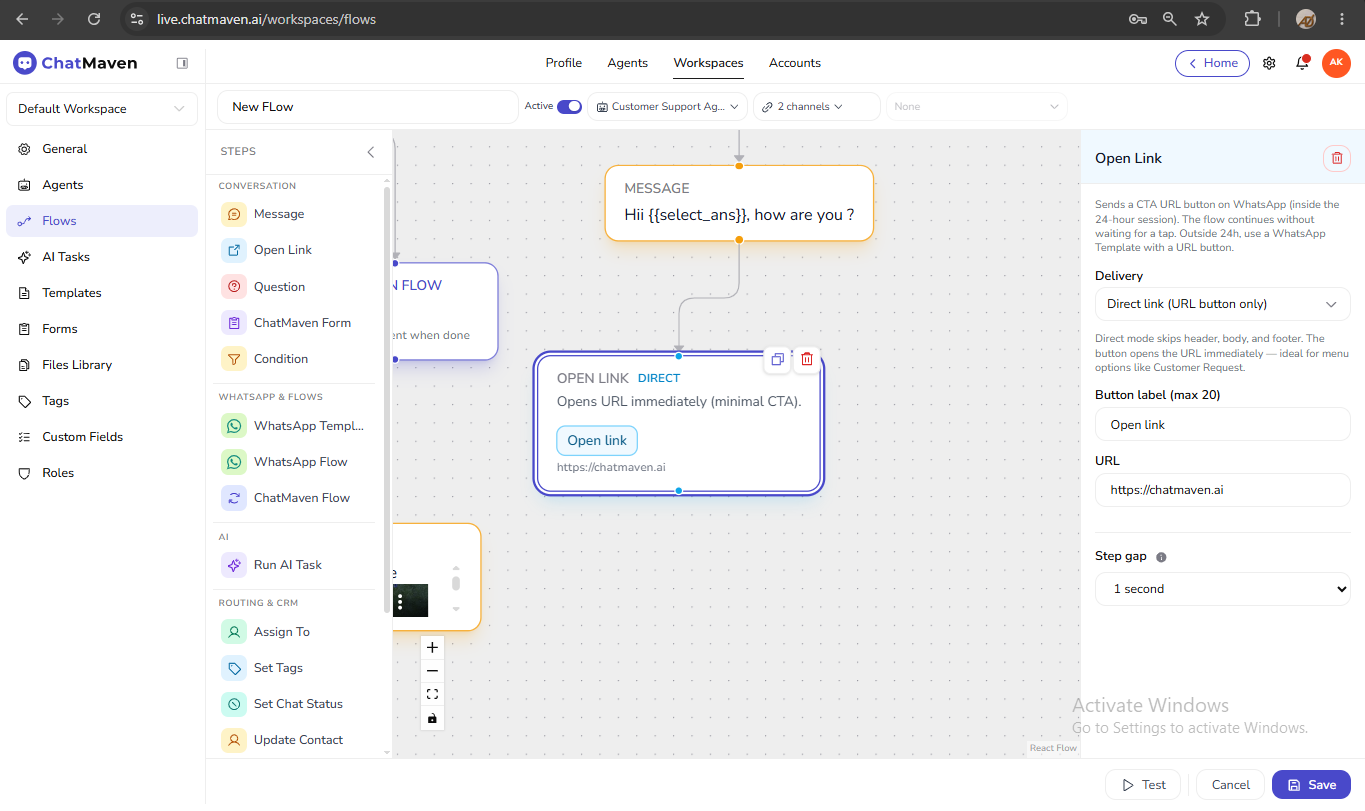
Task: Open AI Tasks in the sidebar
Action: coord(102,257)
